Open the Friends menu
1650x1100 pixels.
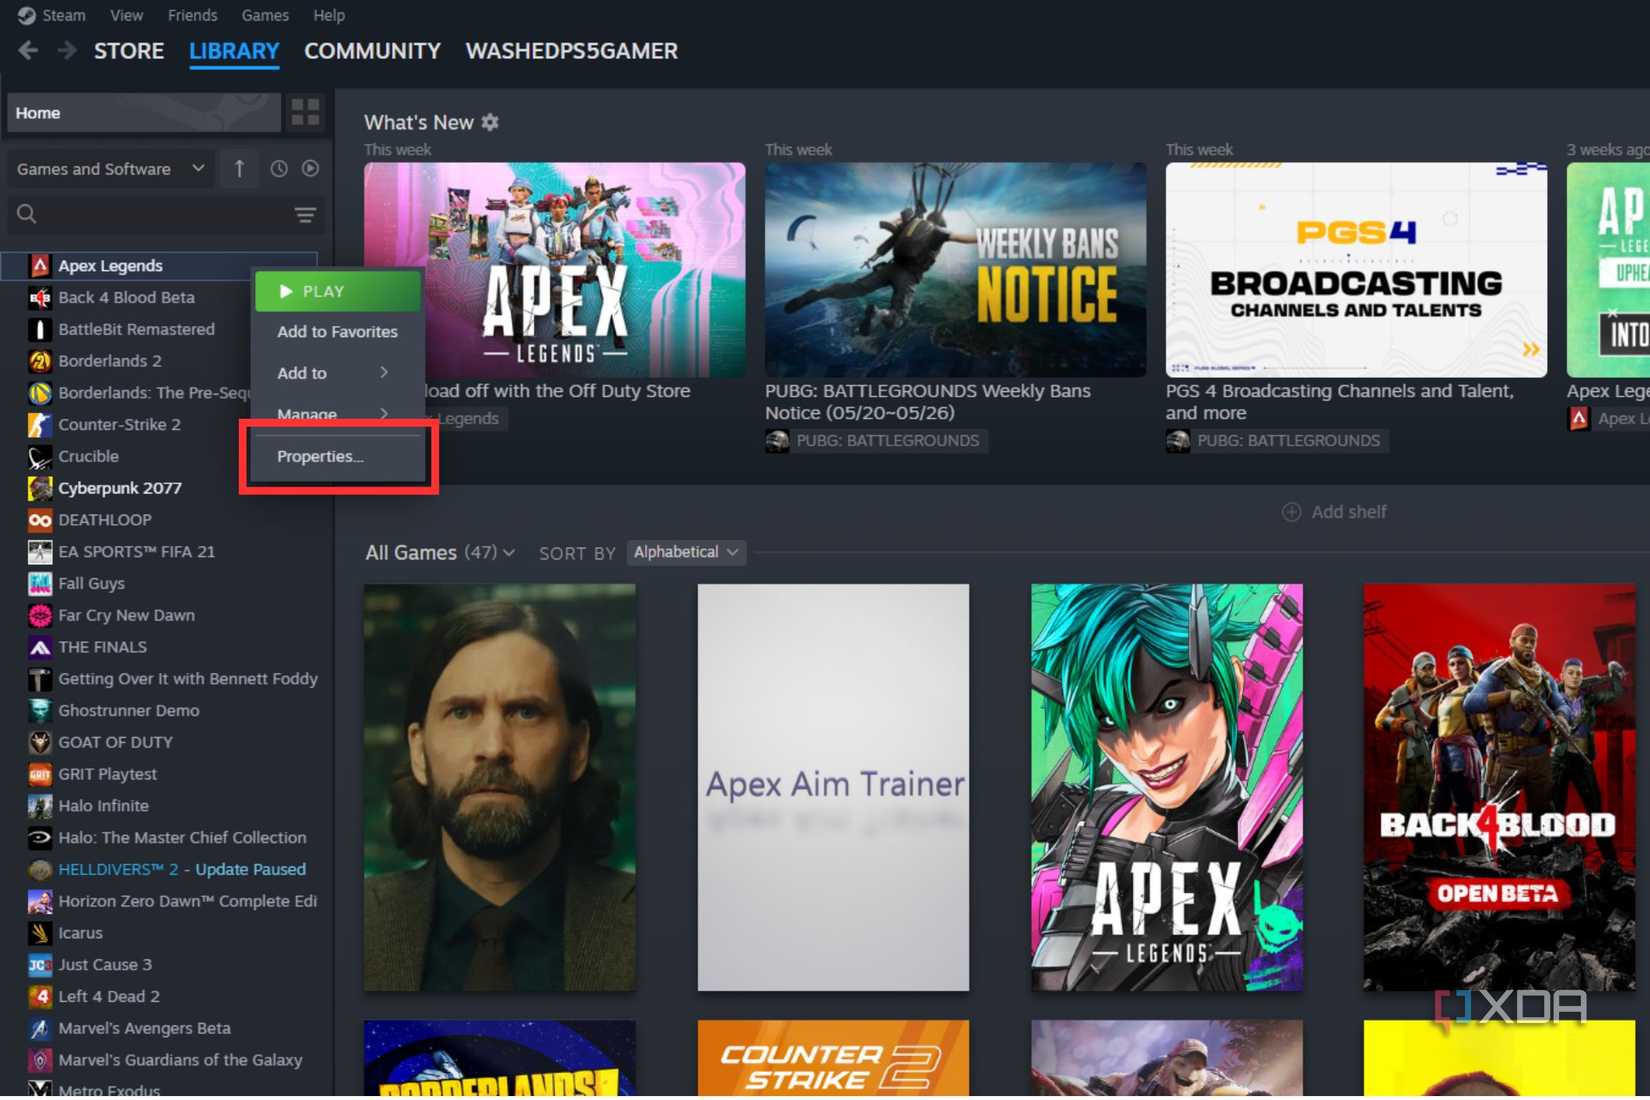[x=192, y=15]
